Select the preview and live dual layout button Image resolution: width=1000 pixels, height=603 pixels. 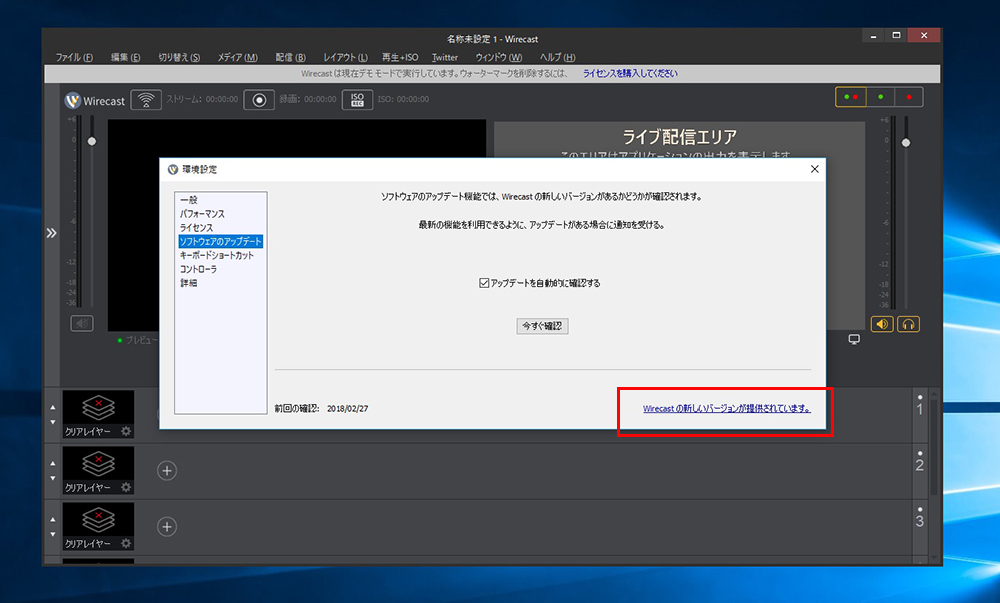tap(851, 97)
